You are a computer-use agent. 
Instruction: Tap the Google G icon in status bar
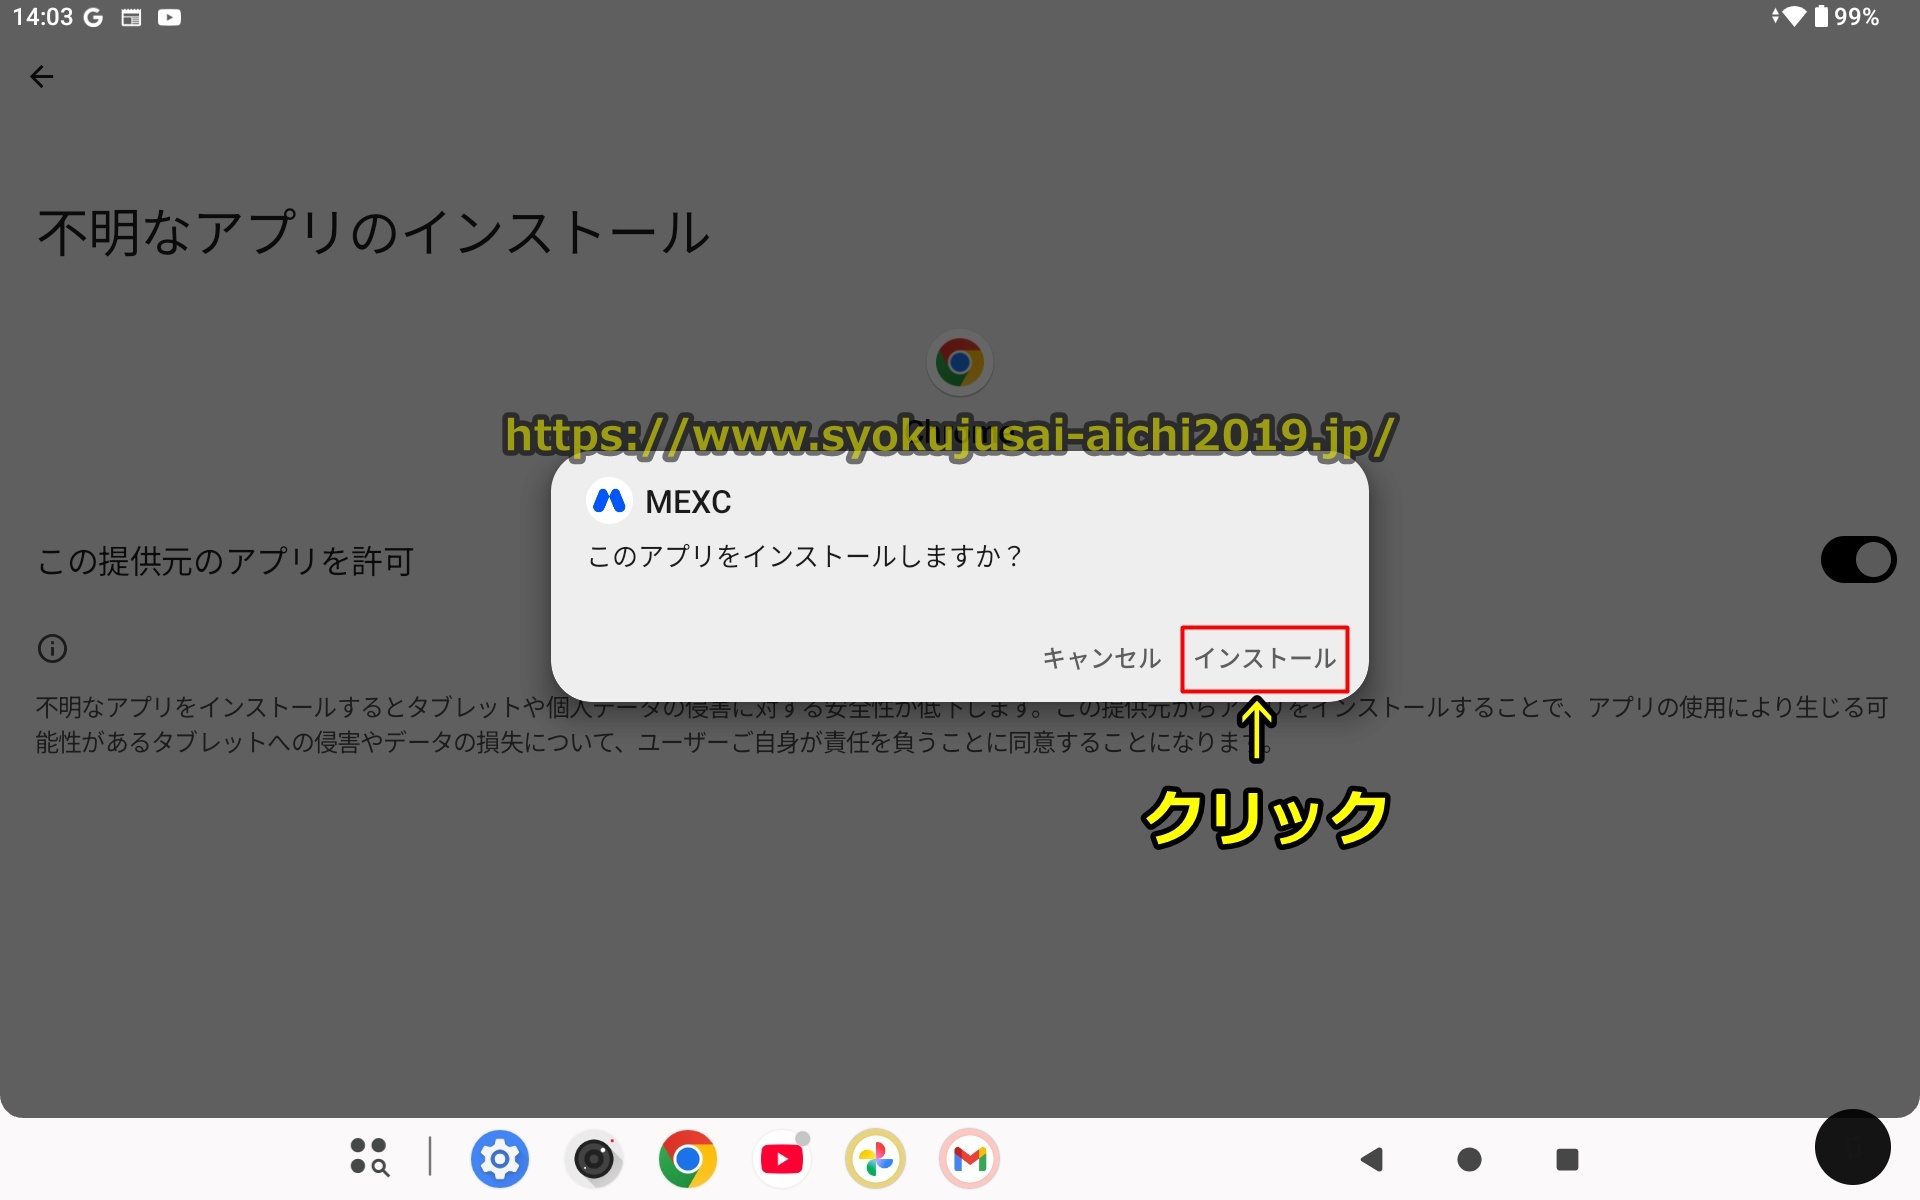tap(93, 17)
